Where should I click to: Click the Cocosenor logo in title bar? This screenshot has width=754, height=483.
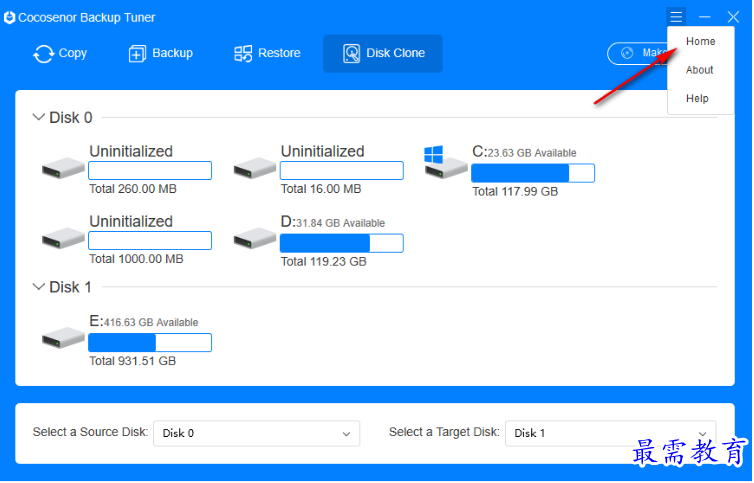[x=9, y=18]
